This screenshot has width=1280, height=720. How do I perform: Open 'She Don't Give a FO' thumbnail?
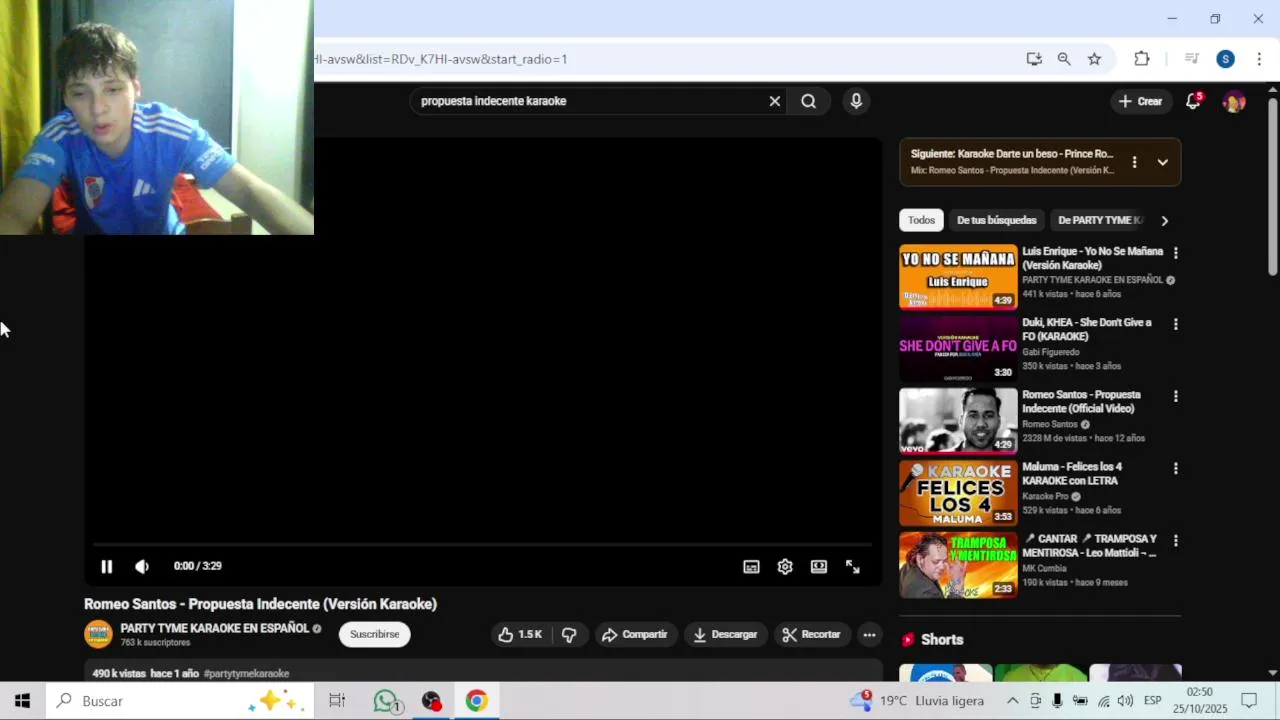[x=958, y=349]
